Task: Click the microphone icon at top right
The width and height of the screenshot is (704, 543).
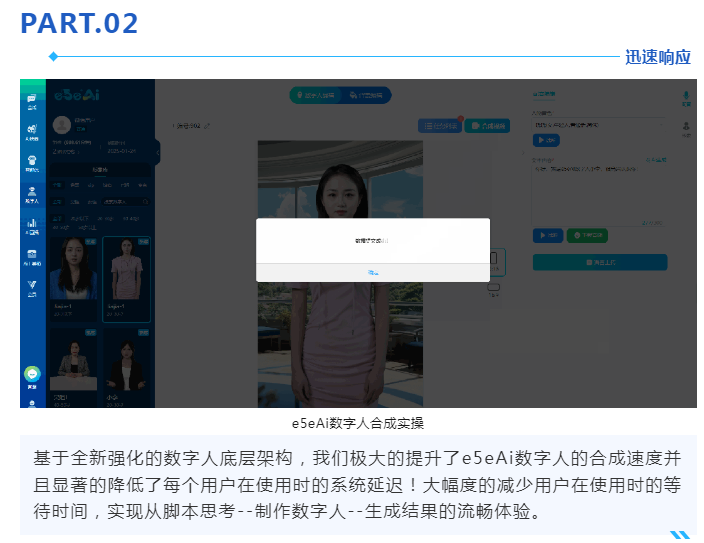Action: pyautogui.click(x=686, y=95)
